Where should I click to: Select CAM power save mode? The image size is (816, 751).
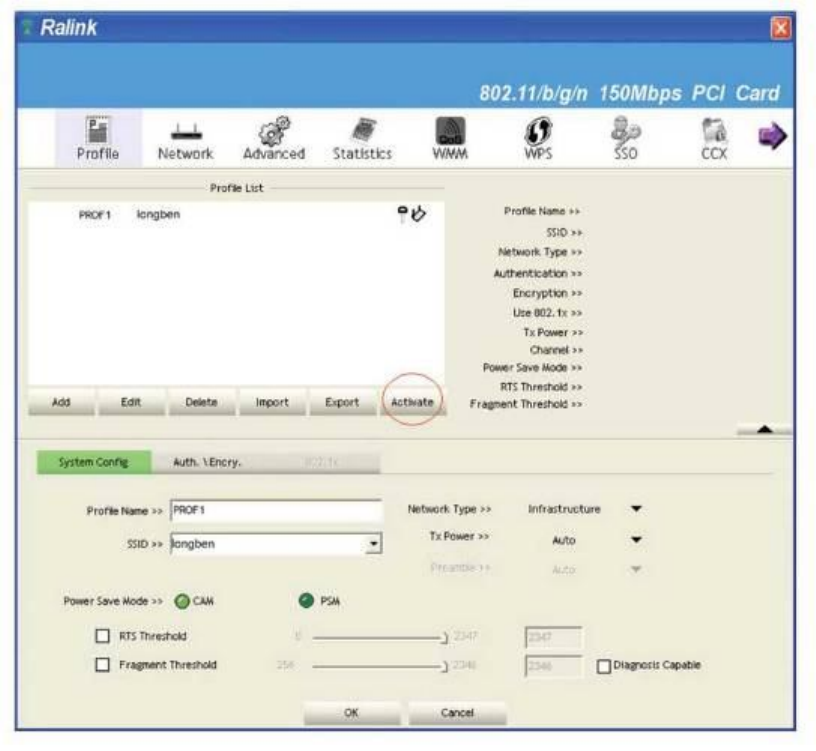coord(182,602)
